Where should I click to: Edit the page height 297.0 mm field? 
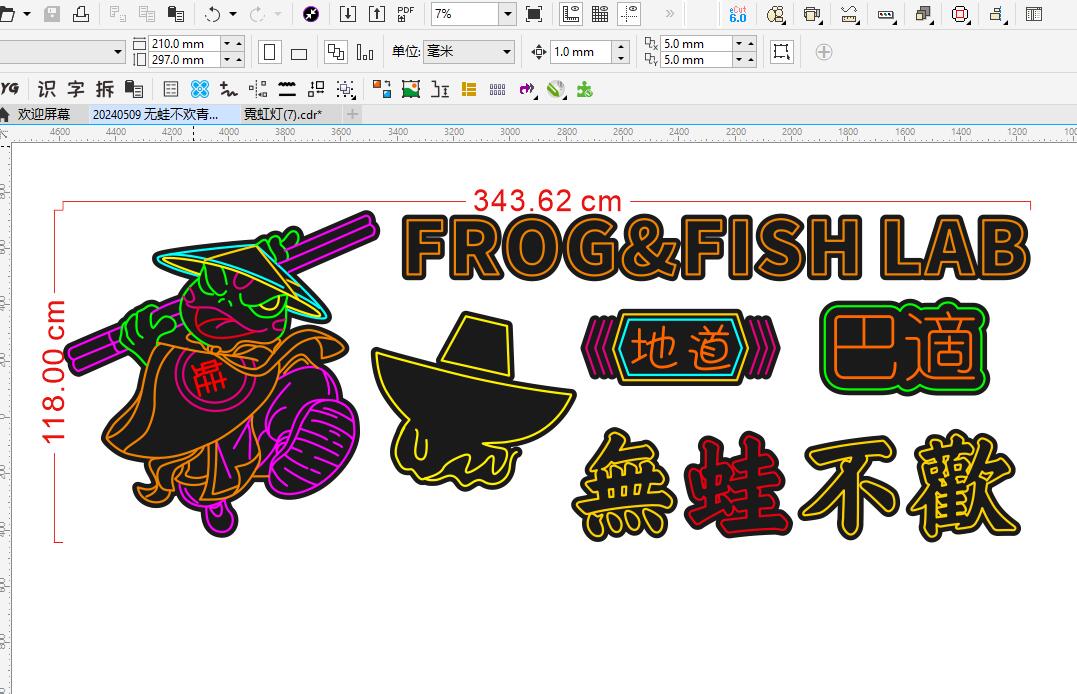[x=185, y=60]
